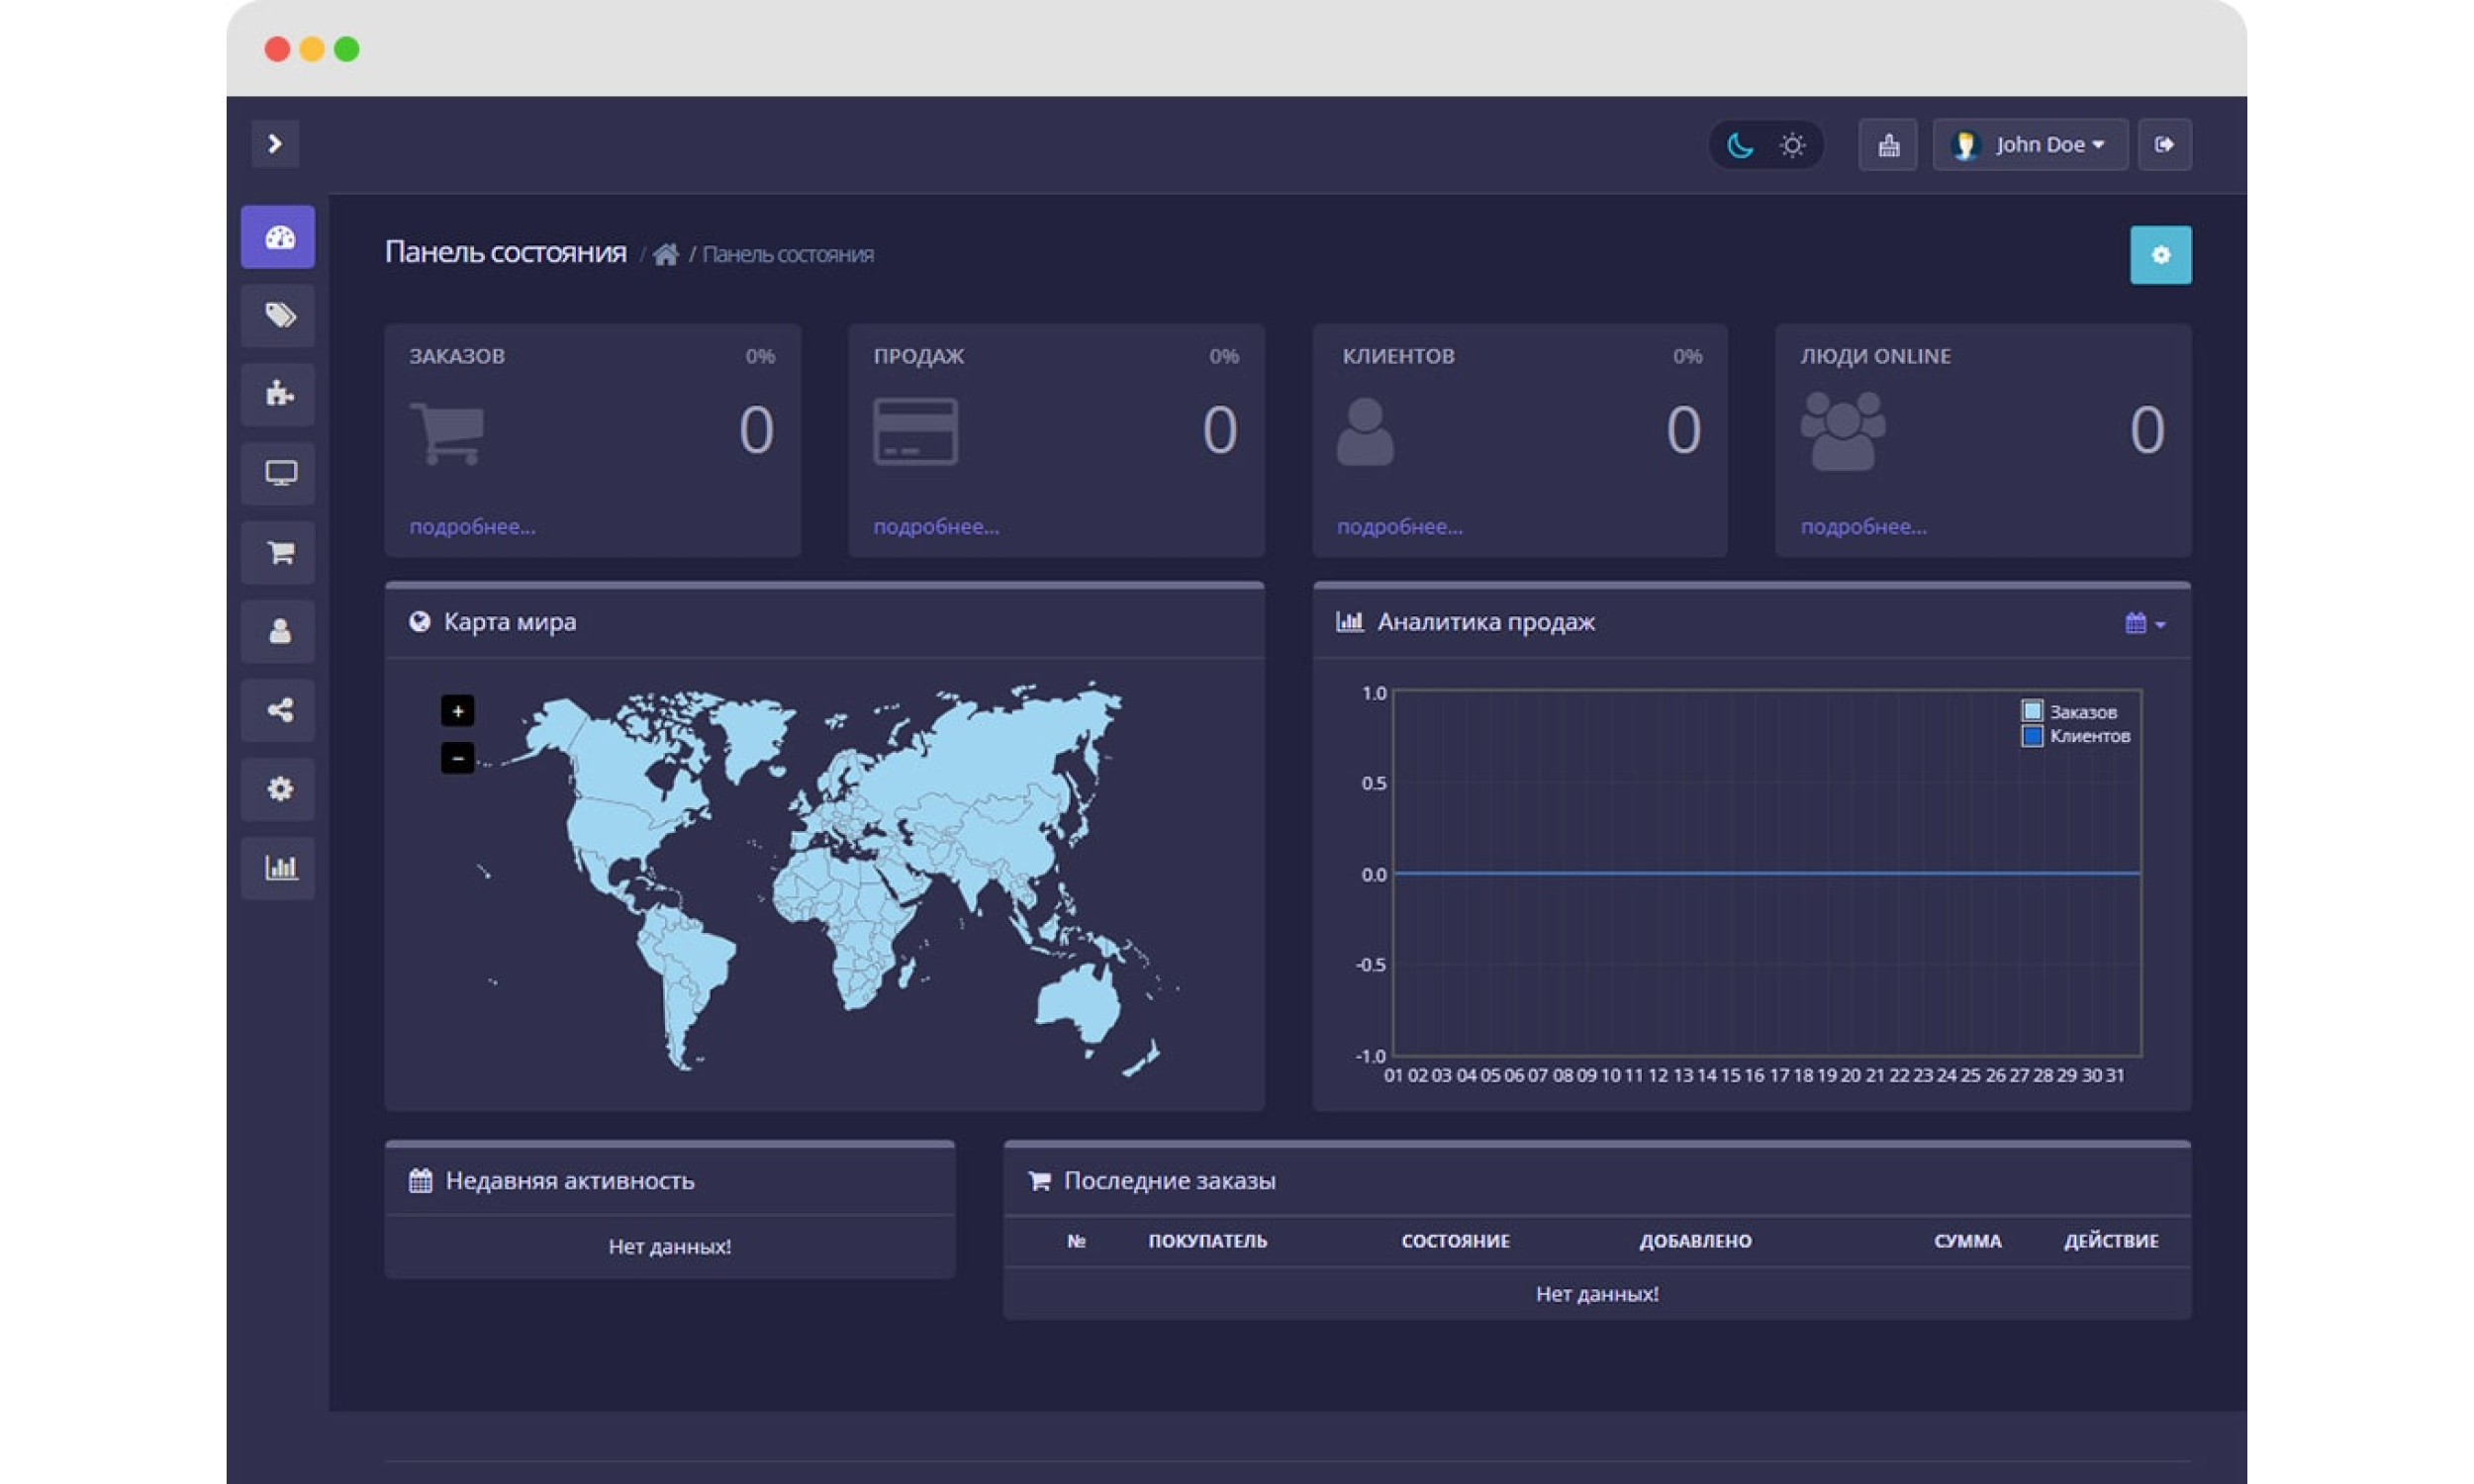Expand the collapsed sidebar with chevron
2474x1484 pixels.
275,144
